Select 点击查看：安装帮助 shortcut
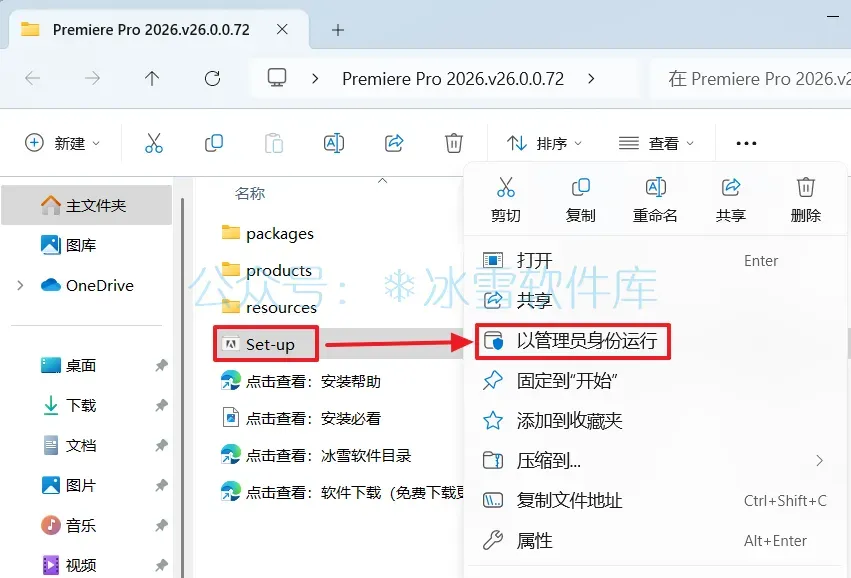Screen dimensions: 851x578 (x=301, y=382)
